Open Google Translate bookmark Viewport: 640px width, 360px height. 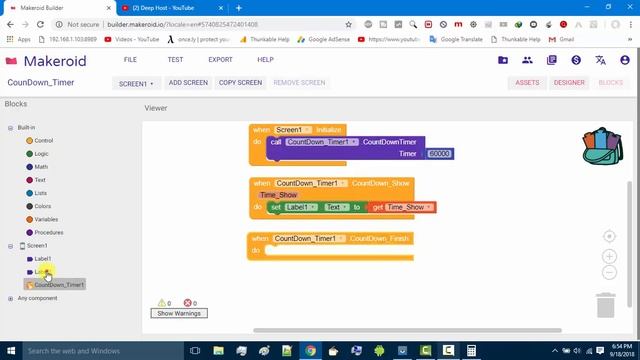click(456, 39)
